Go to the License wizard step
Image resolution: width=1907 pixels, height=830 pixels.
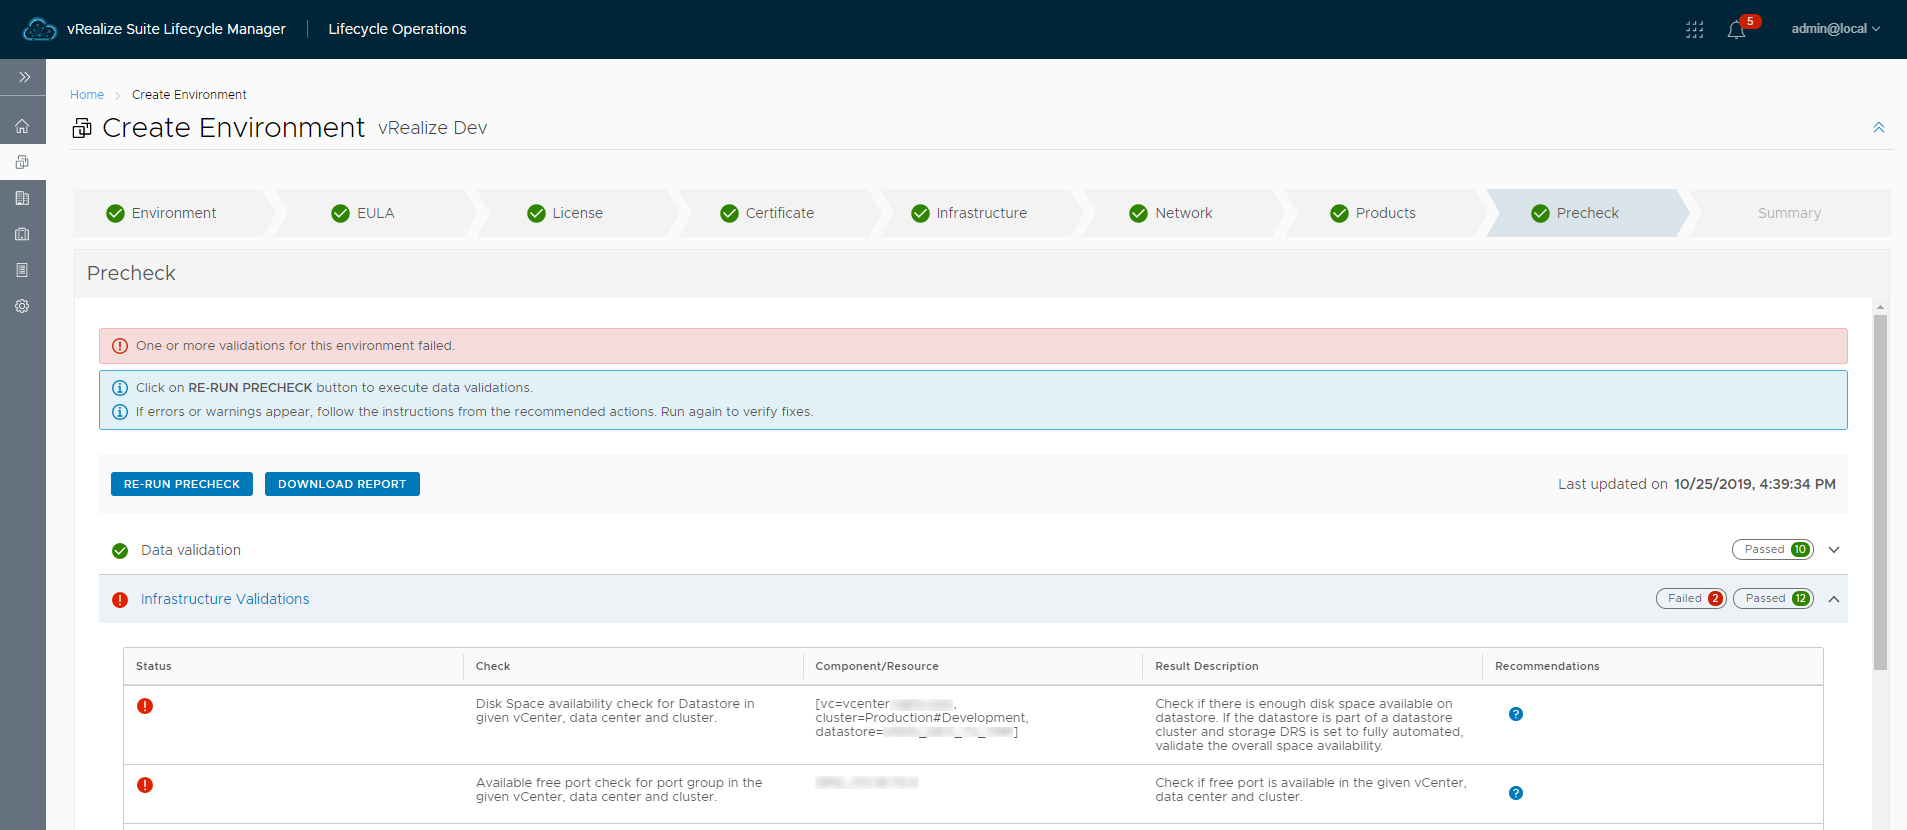coord(577,213)
